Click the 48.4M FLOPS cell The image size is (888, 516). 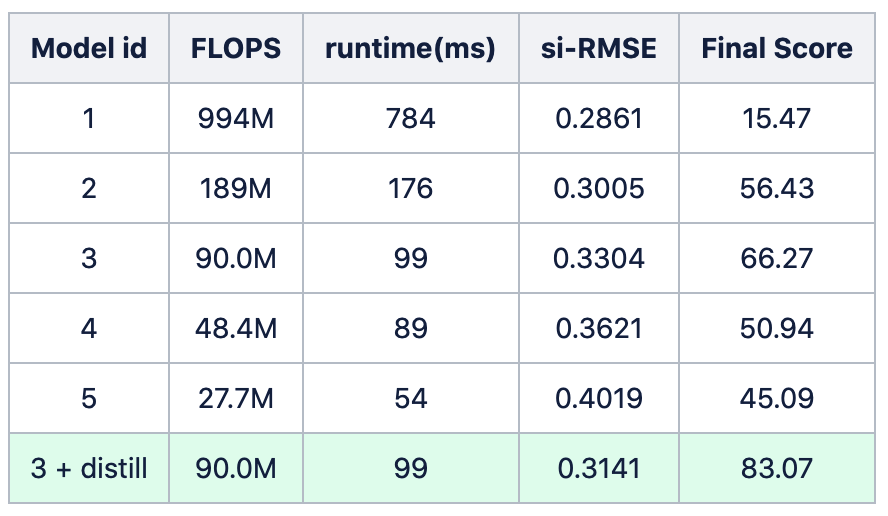[x=236, y=329]
